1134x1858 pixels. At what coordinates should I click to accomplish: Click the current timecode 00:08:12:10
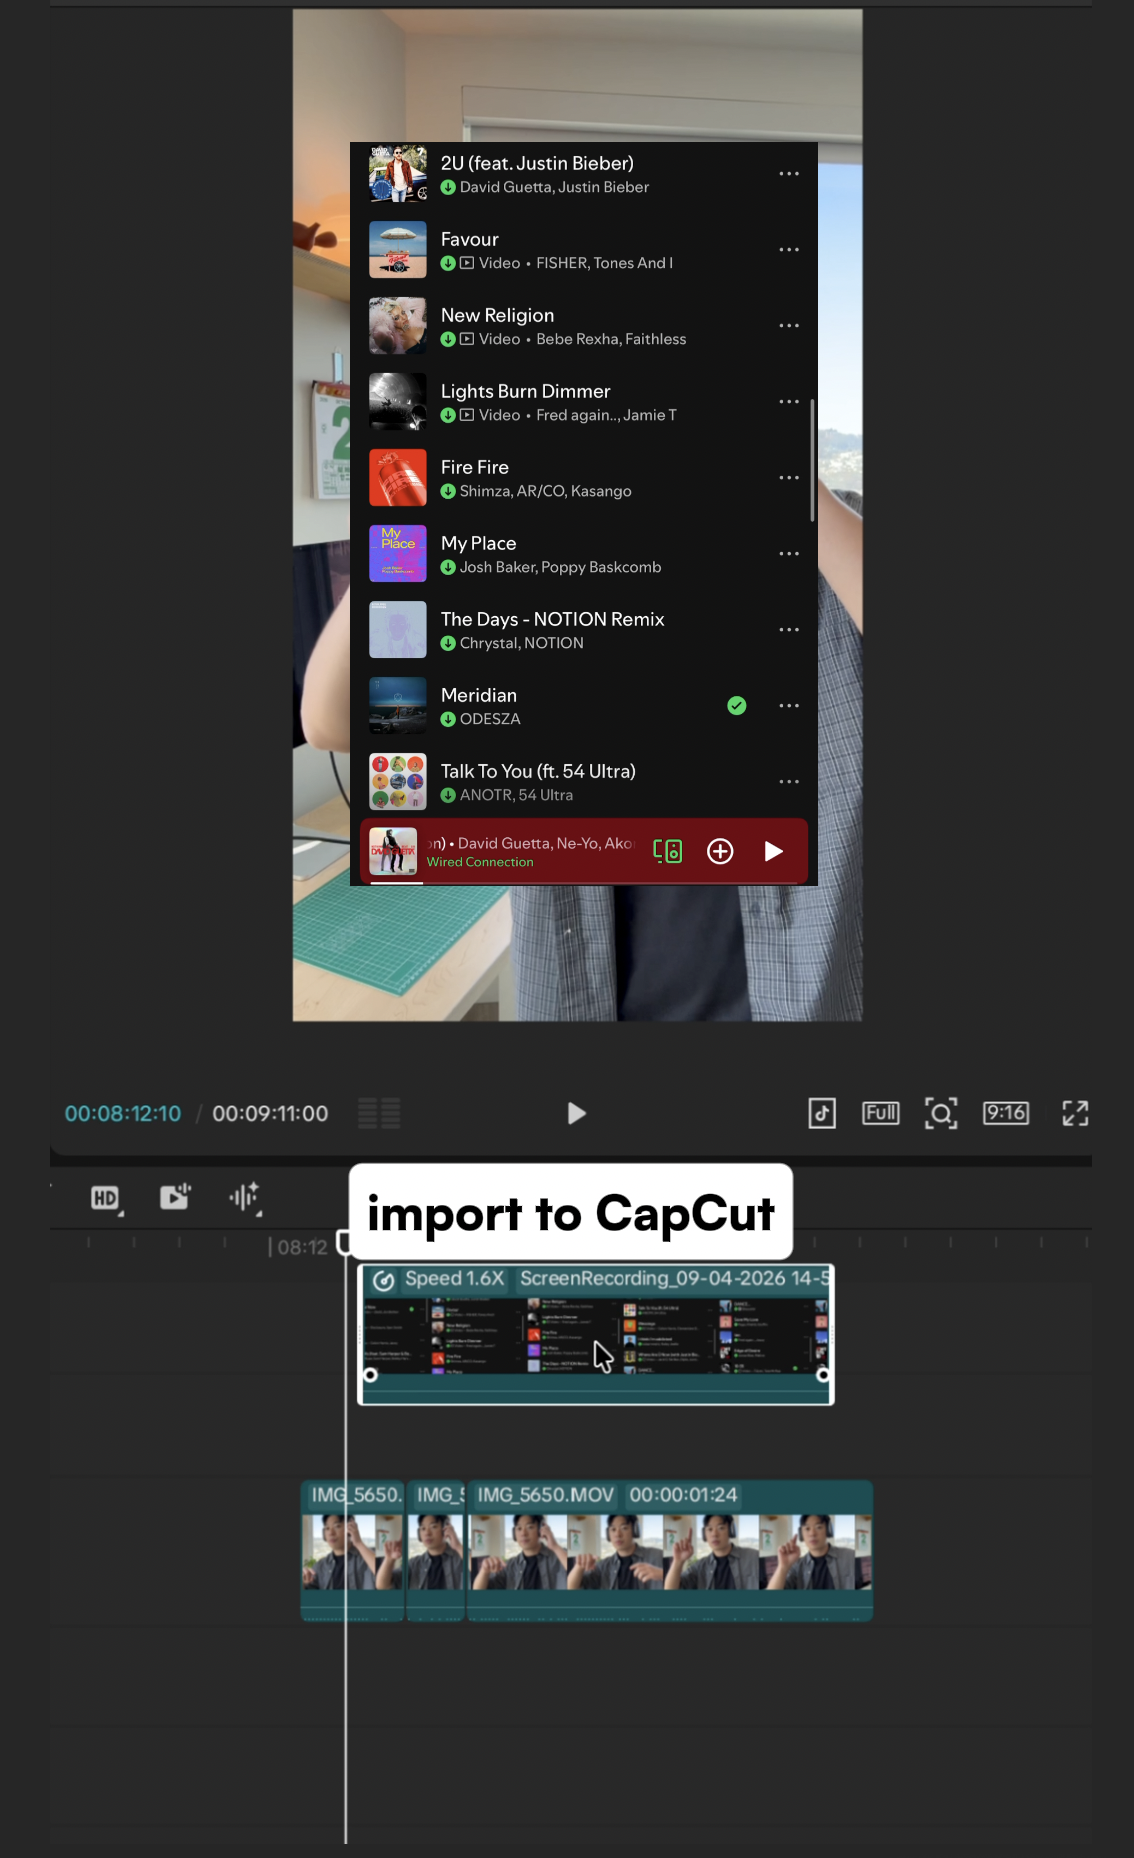click(x=123, y=1113)
